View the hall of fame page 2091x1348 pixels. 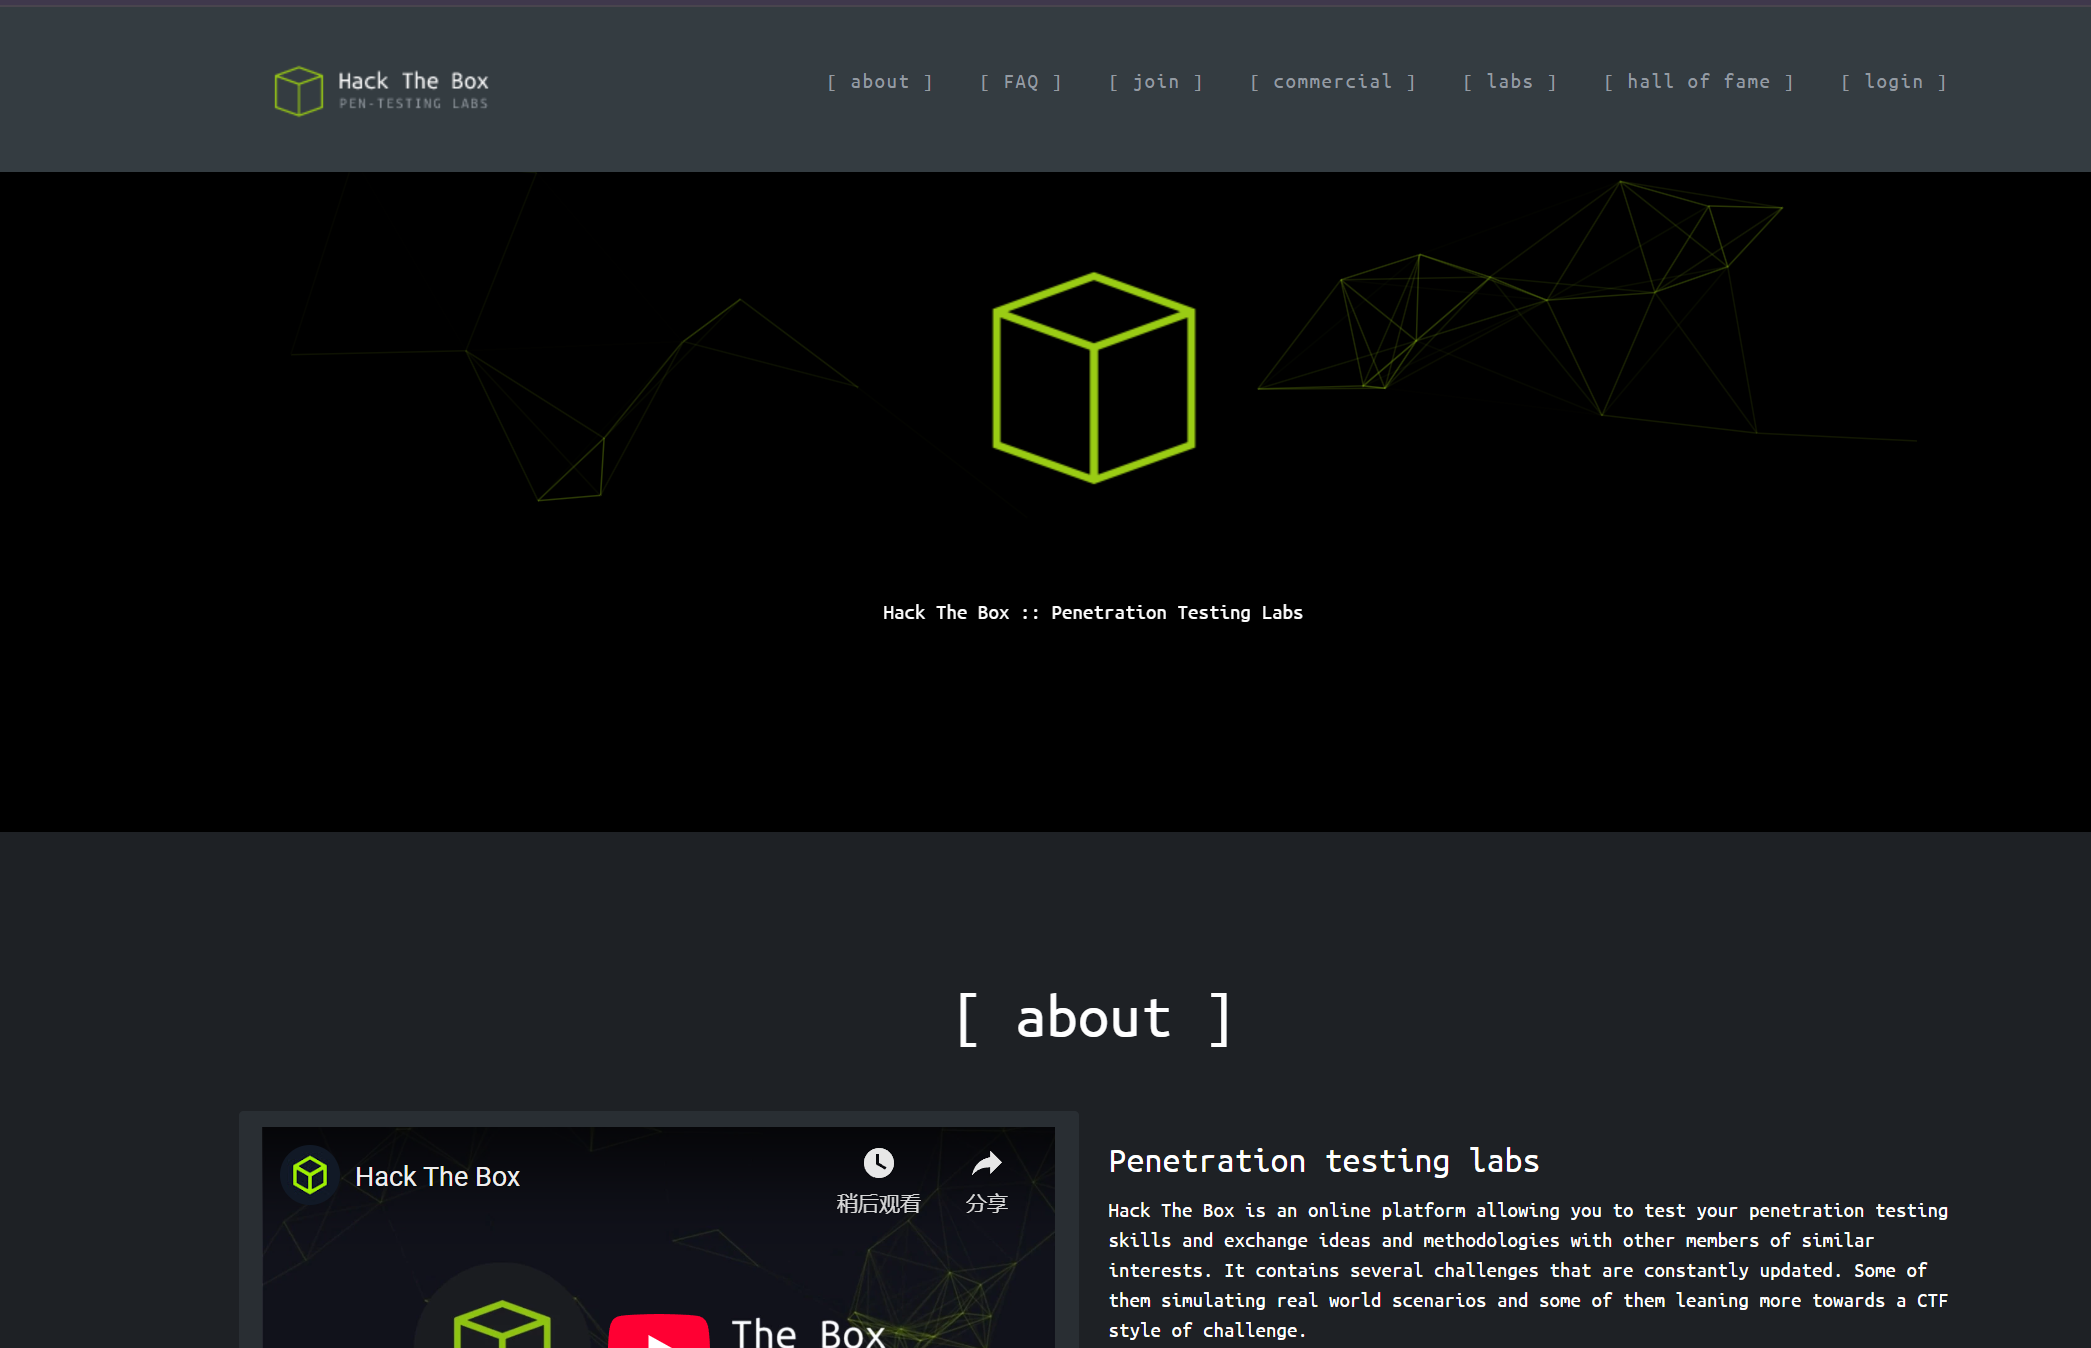1698,82
